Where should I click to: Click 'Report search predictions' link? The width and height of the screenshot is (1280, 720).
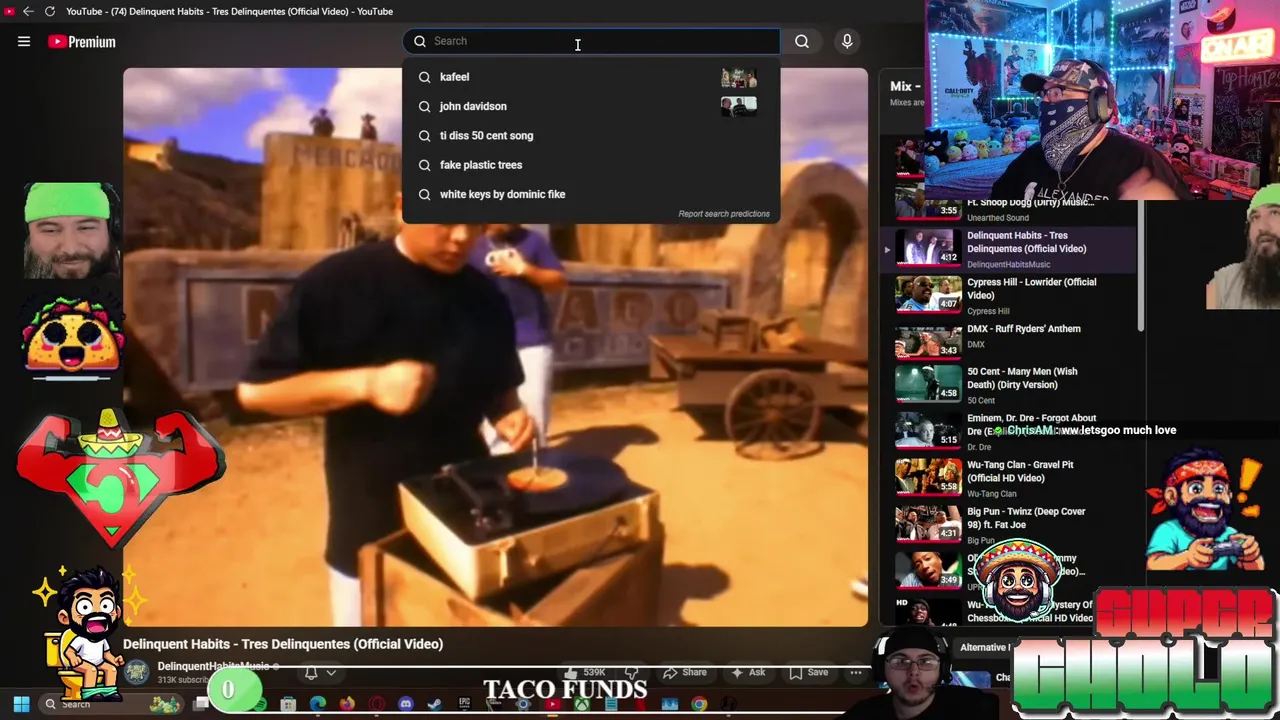point(724,213)
